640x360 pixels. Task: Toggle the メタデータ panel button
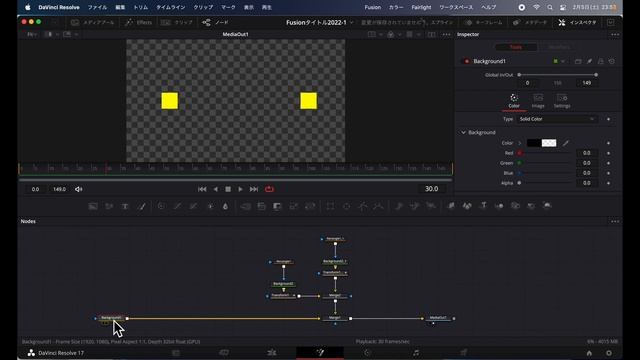point(530,22)
